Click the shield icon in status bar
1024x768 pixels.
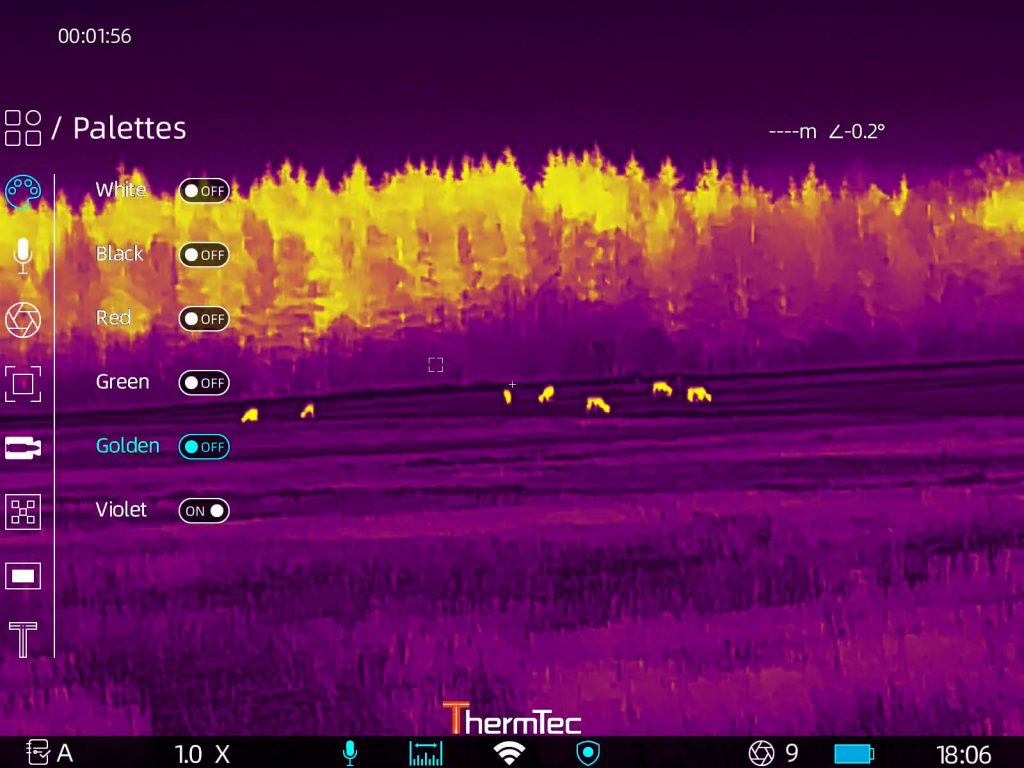pyautogui.click(x=588, y=753)
